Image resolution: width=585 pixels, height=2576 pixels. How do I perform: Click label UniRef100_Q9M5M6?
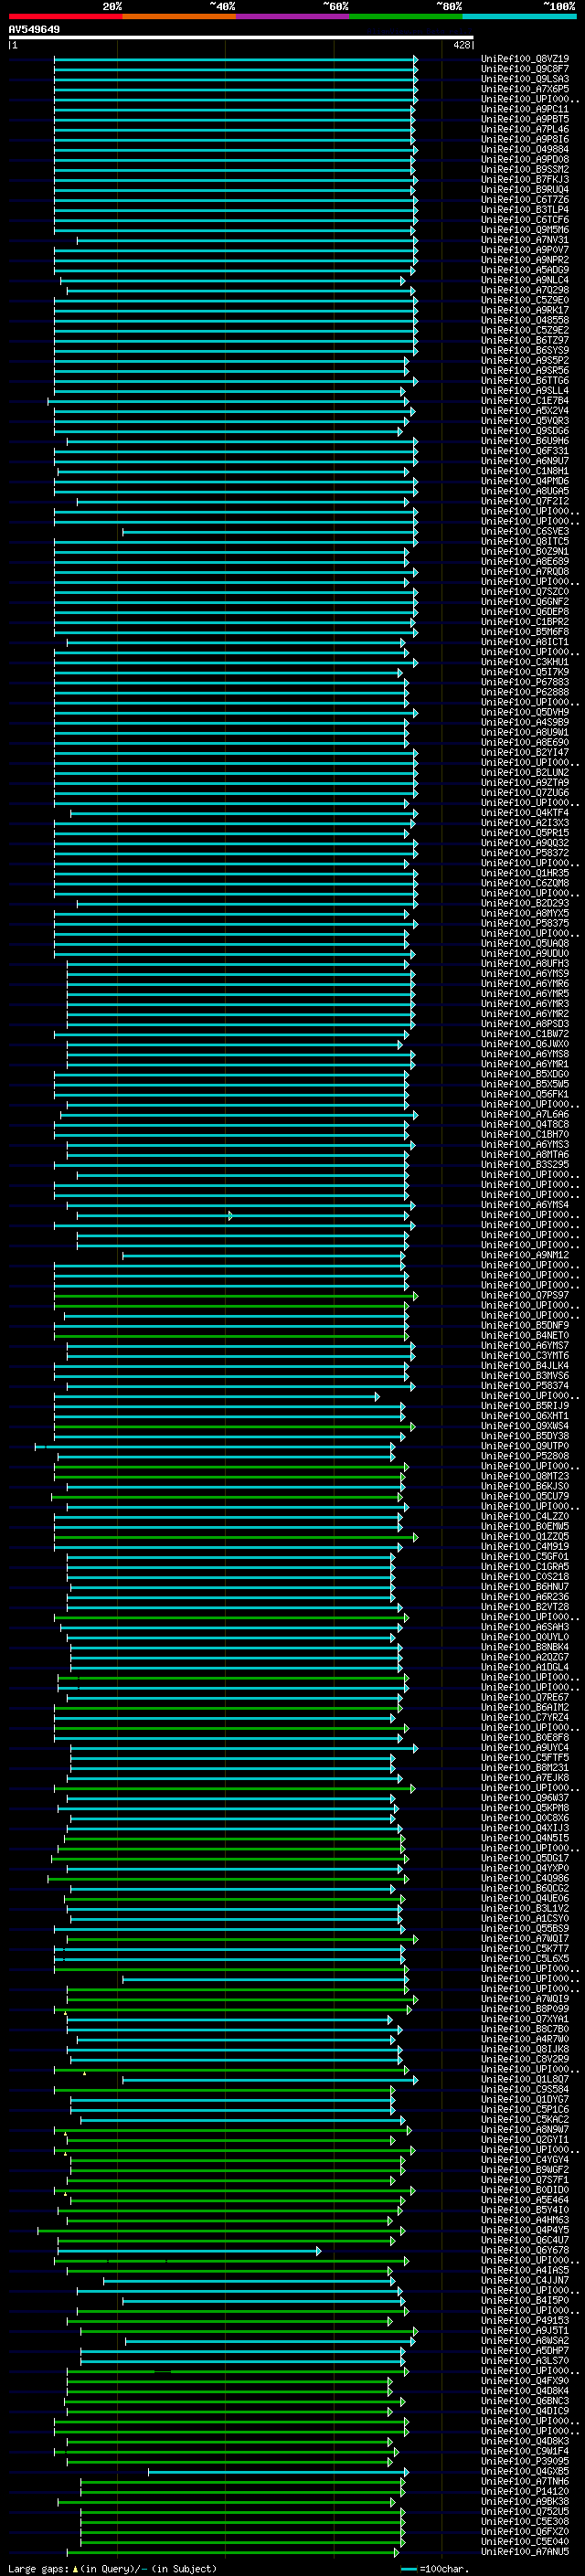[x=525, y=230]
